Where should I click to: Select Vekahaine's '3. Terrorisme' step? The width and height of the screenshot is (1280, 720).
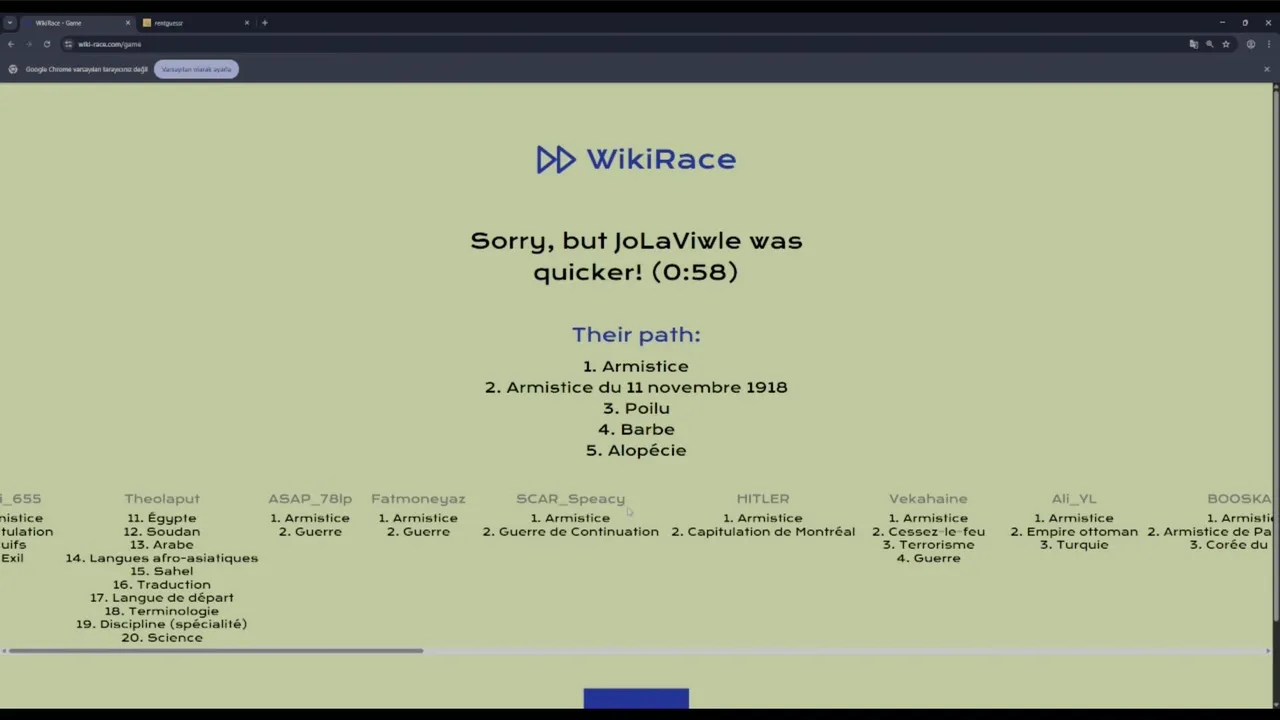point(928,544)
